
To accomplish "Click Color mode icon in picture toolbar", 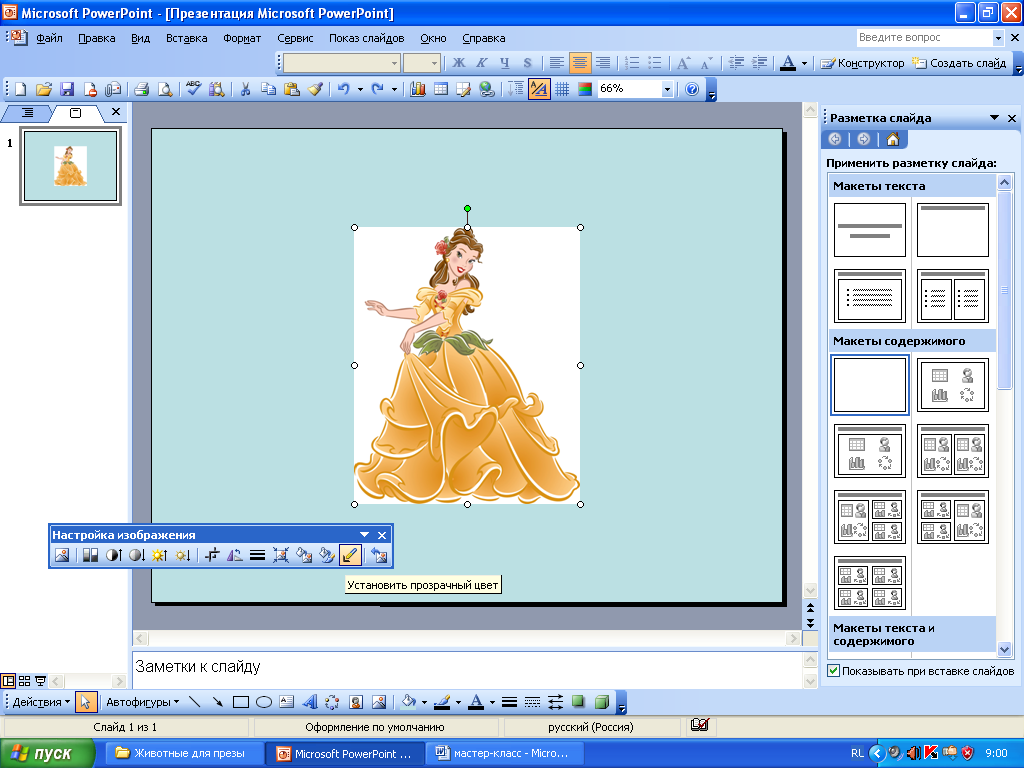I will coord(90,556).
